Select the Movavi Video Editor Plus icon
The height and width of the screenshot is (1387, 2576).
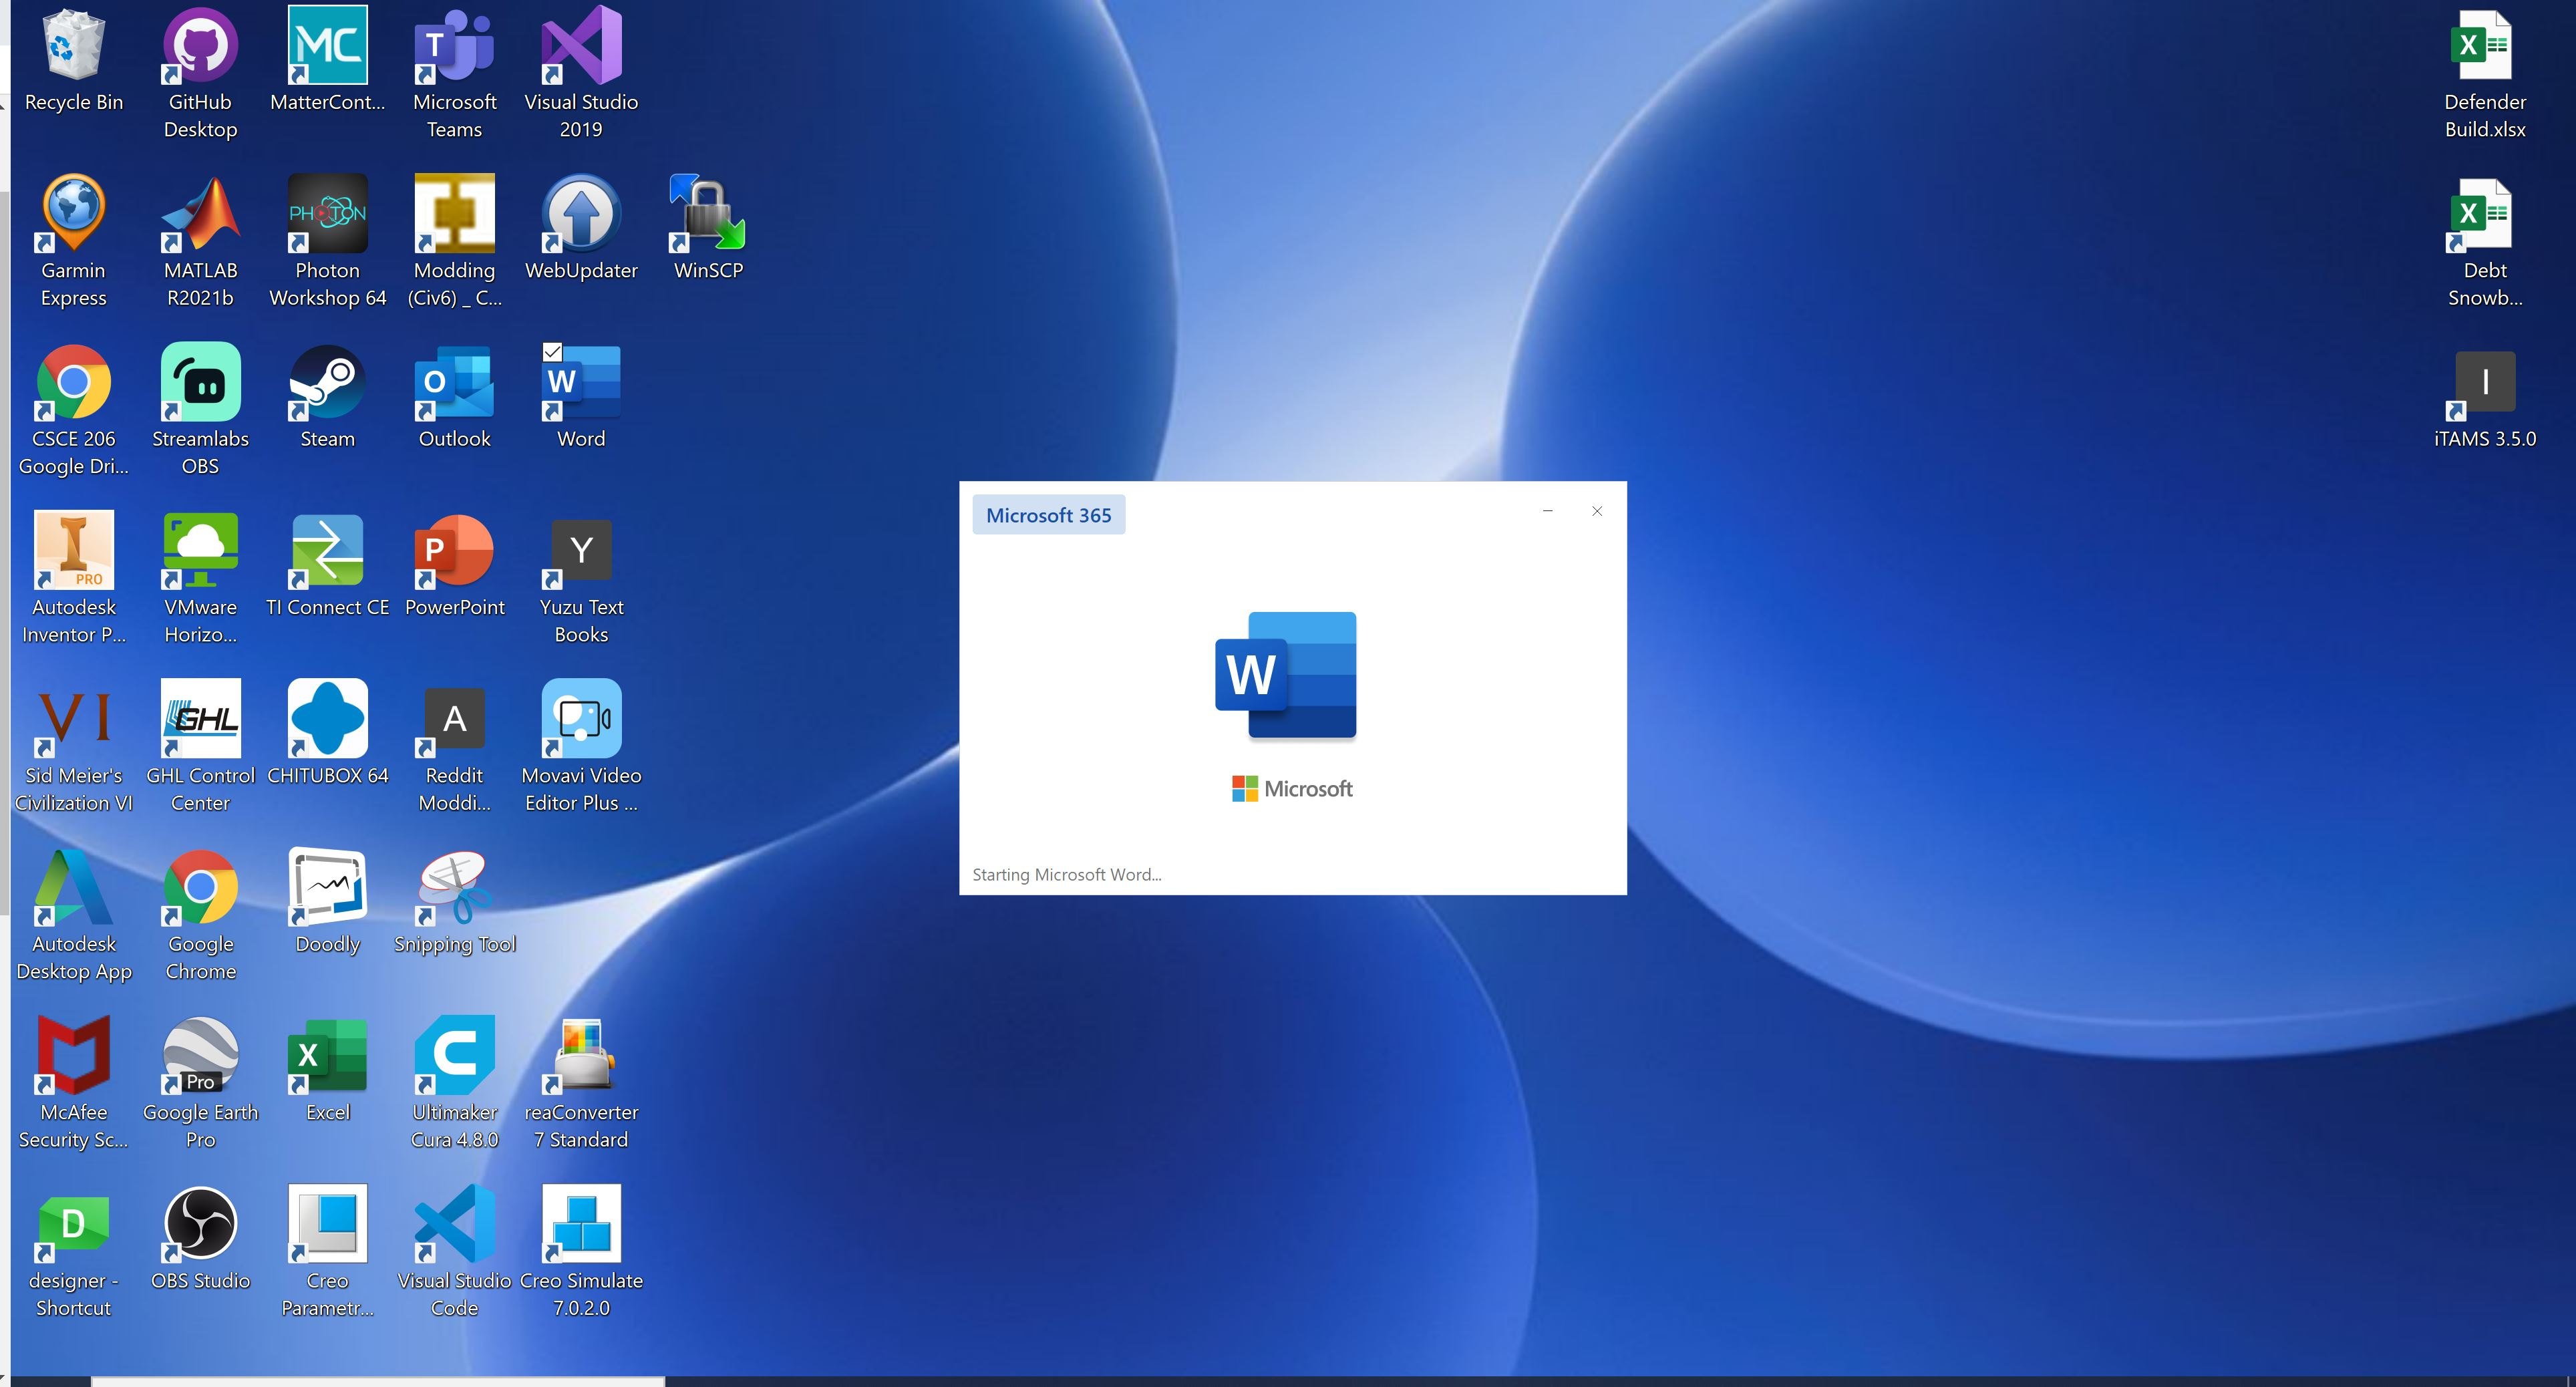pyautogui.click(x=581, y=718)
